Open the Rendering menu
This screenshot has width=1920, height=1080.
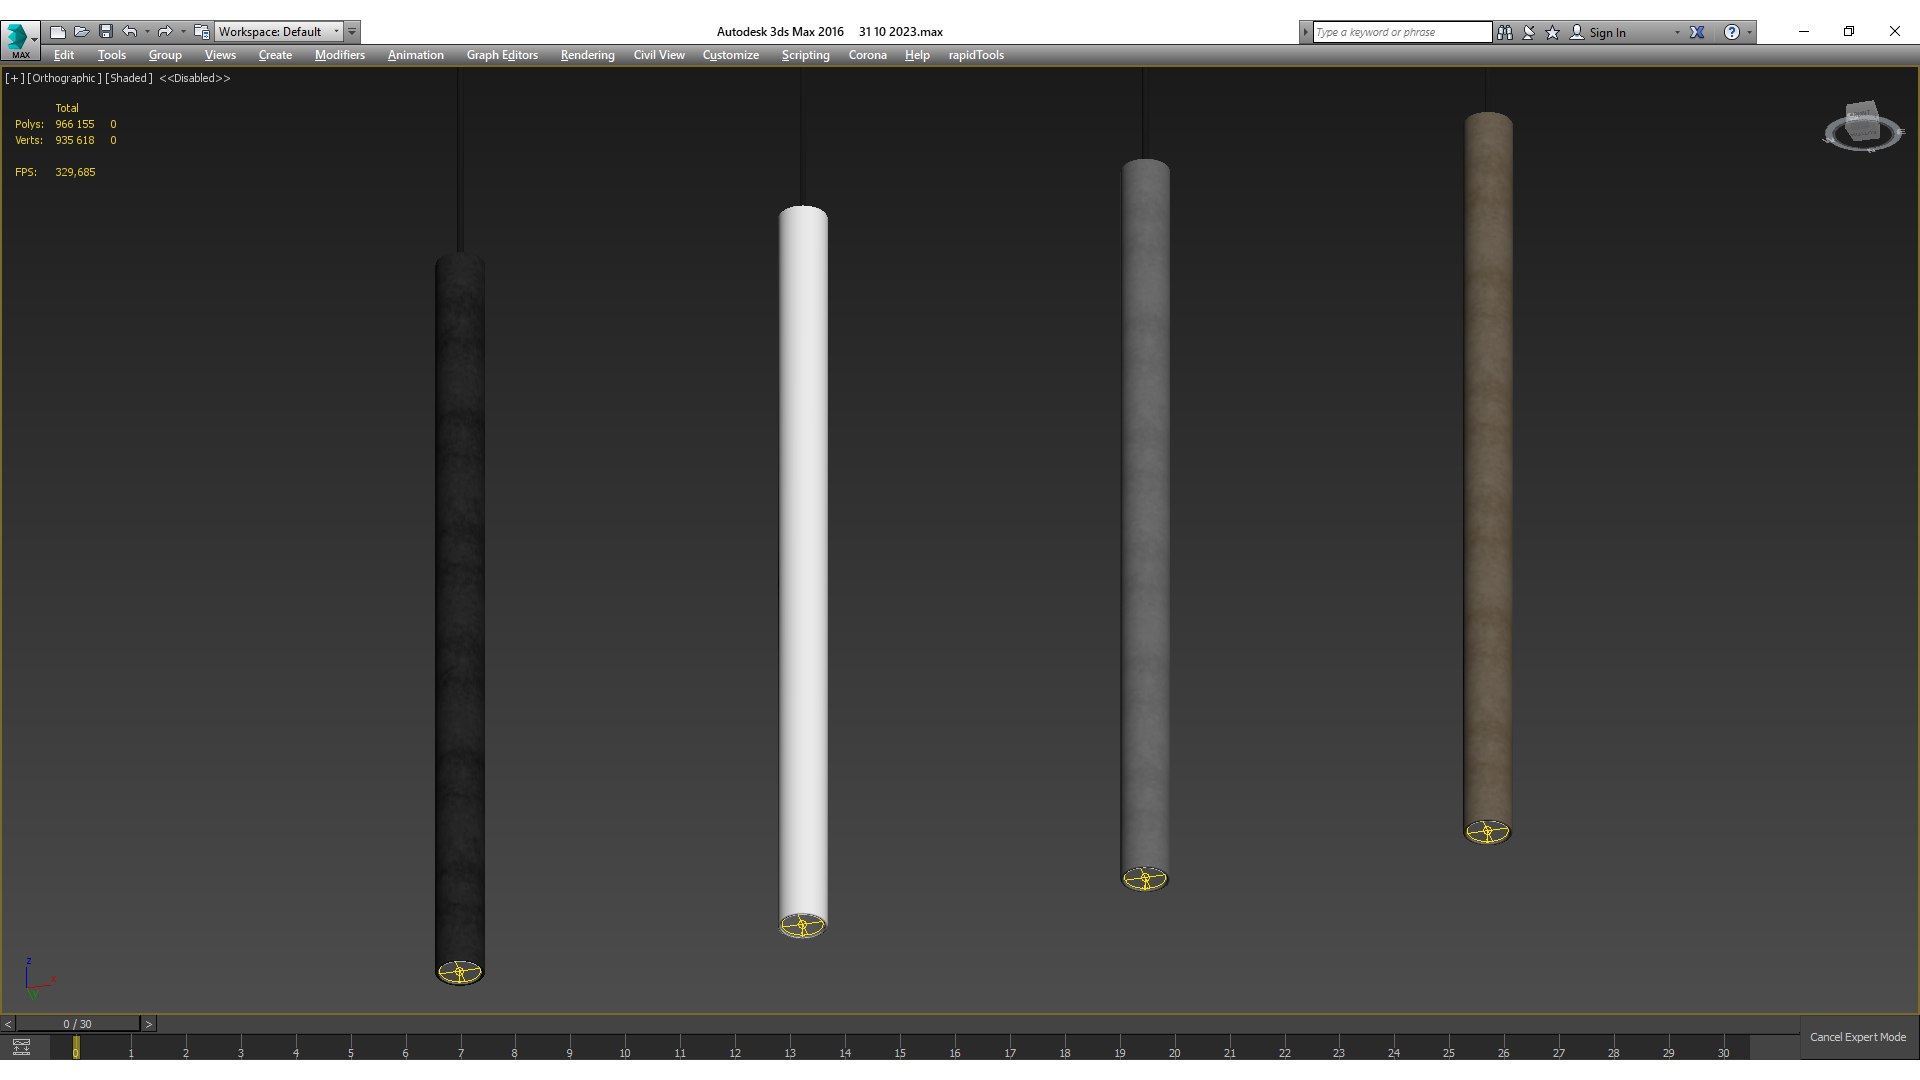coord(587,55)
